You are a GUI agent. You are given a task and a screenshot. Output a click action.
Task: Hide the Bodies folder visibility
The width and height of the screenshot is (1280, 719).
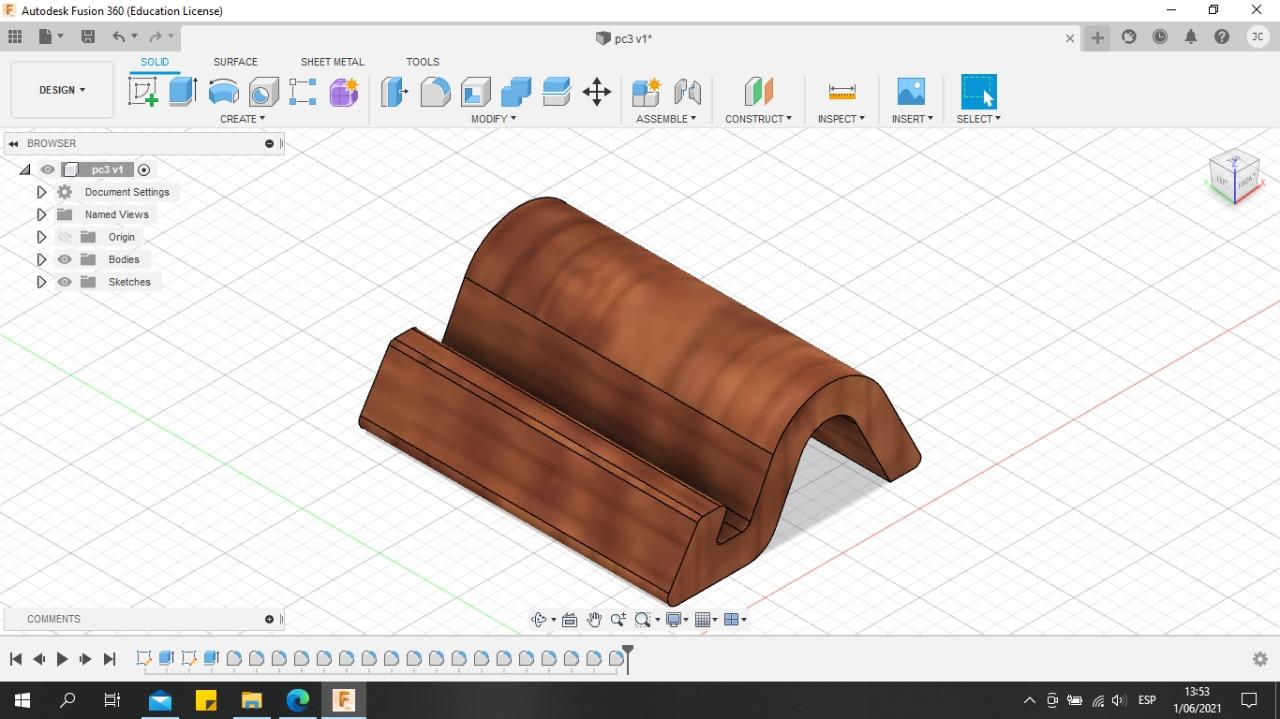tap(65, 259)
